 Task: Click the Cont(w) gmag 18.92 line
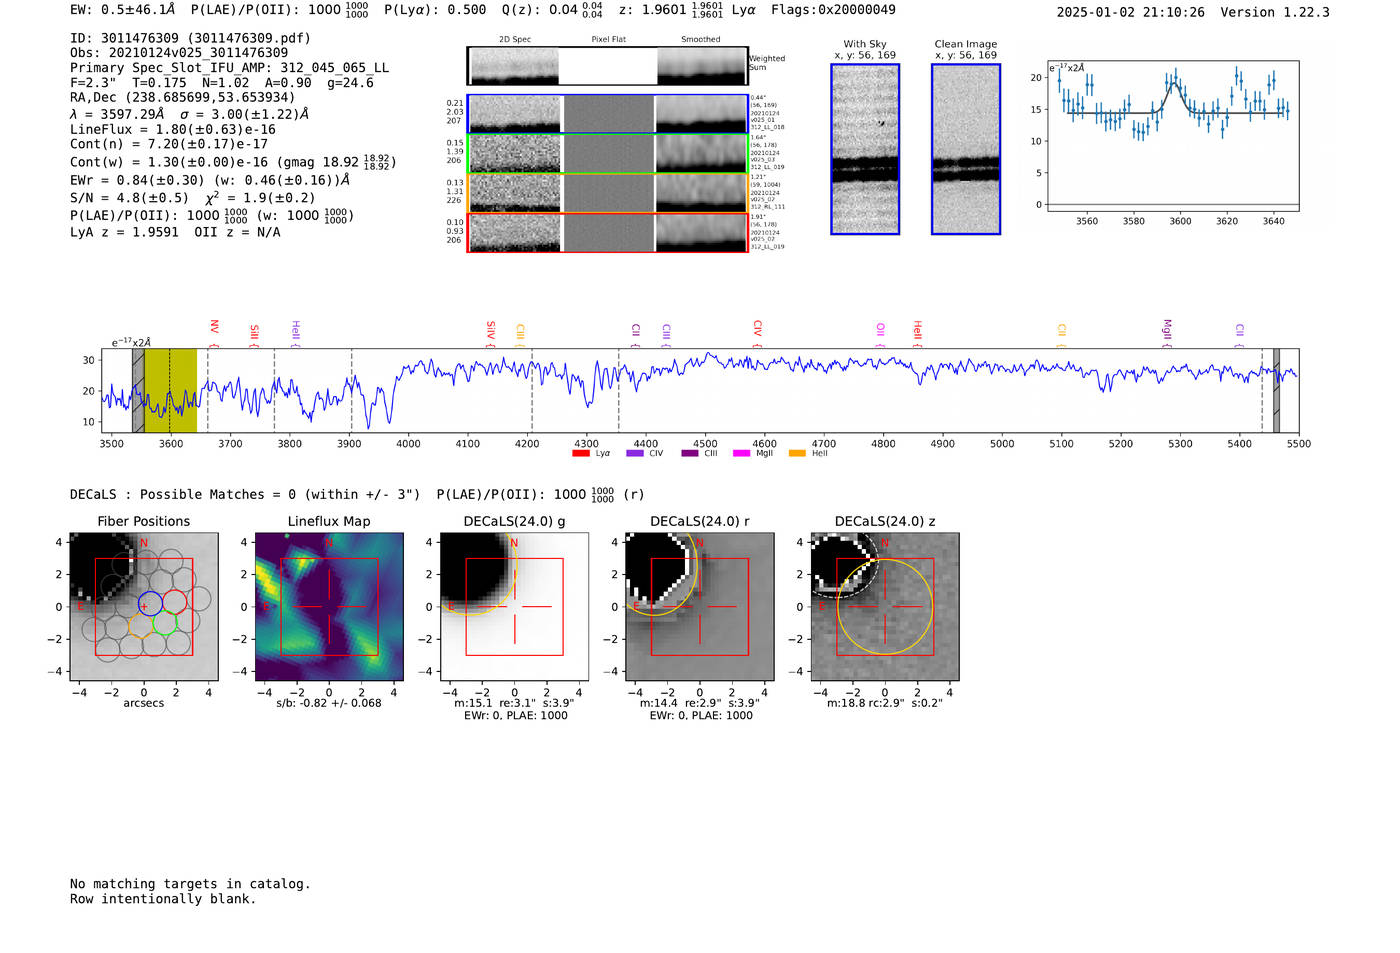click(233, 162)
